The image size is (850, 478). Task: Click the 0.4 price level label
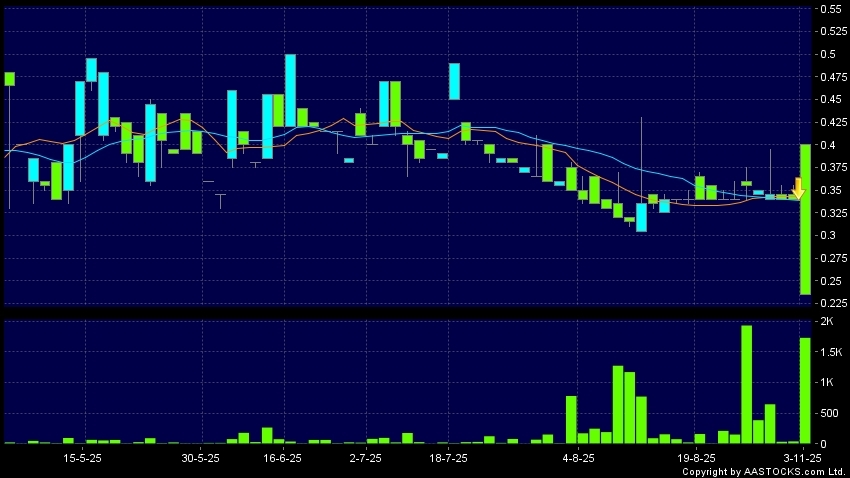826,145
